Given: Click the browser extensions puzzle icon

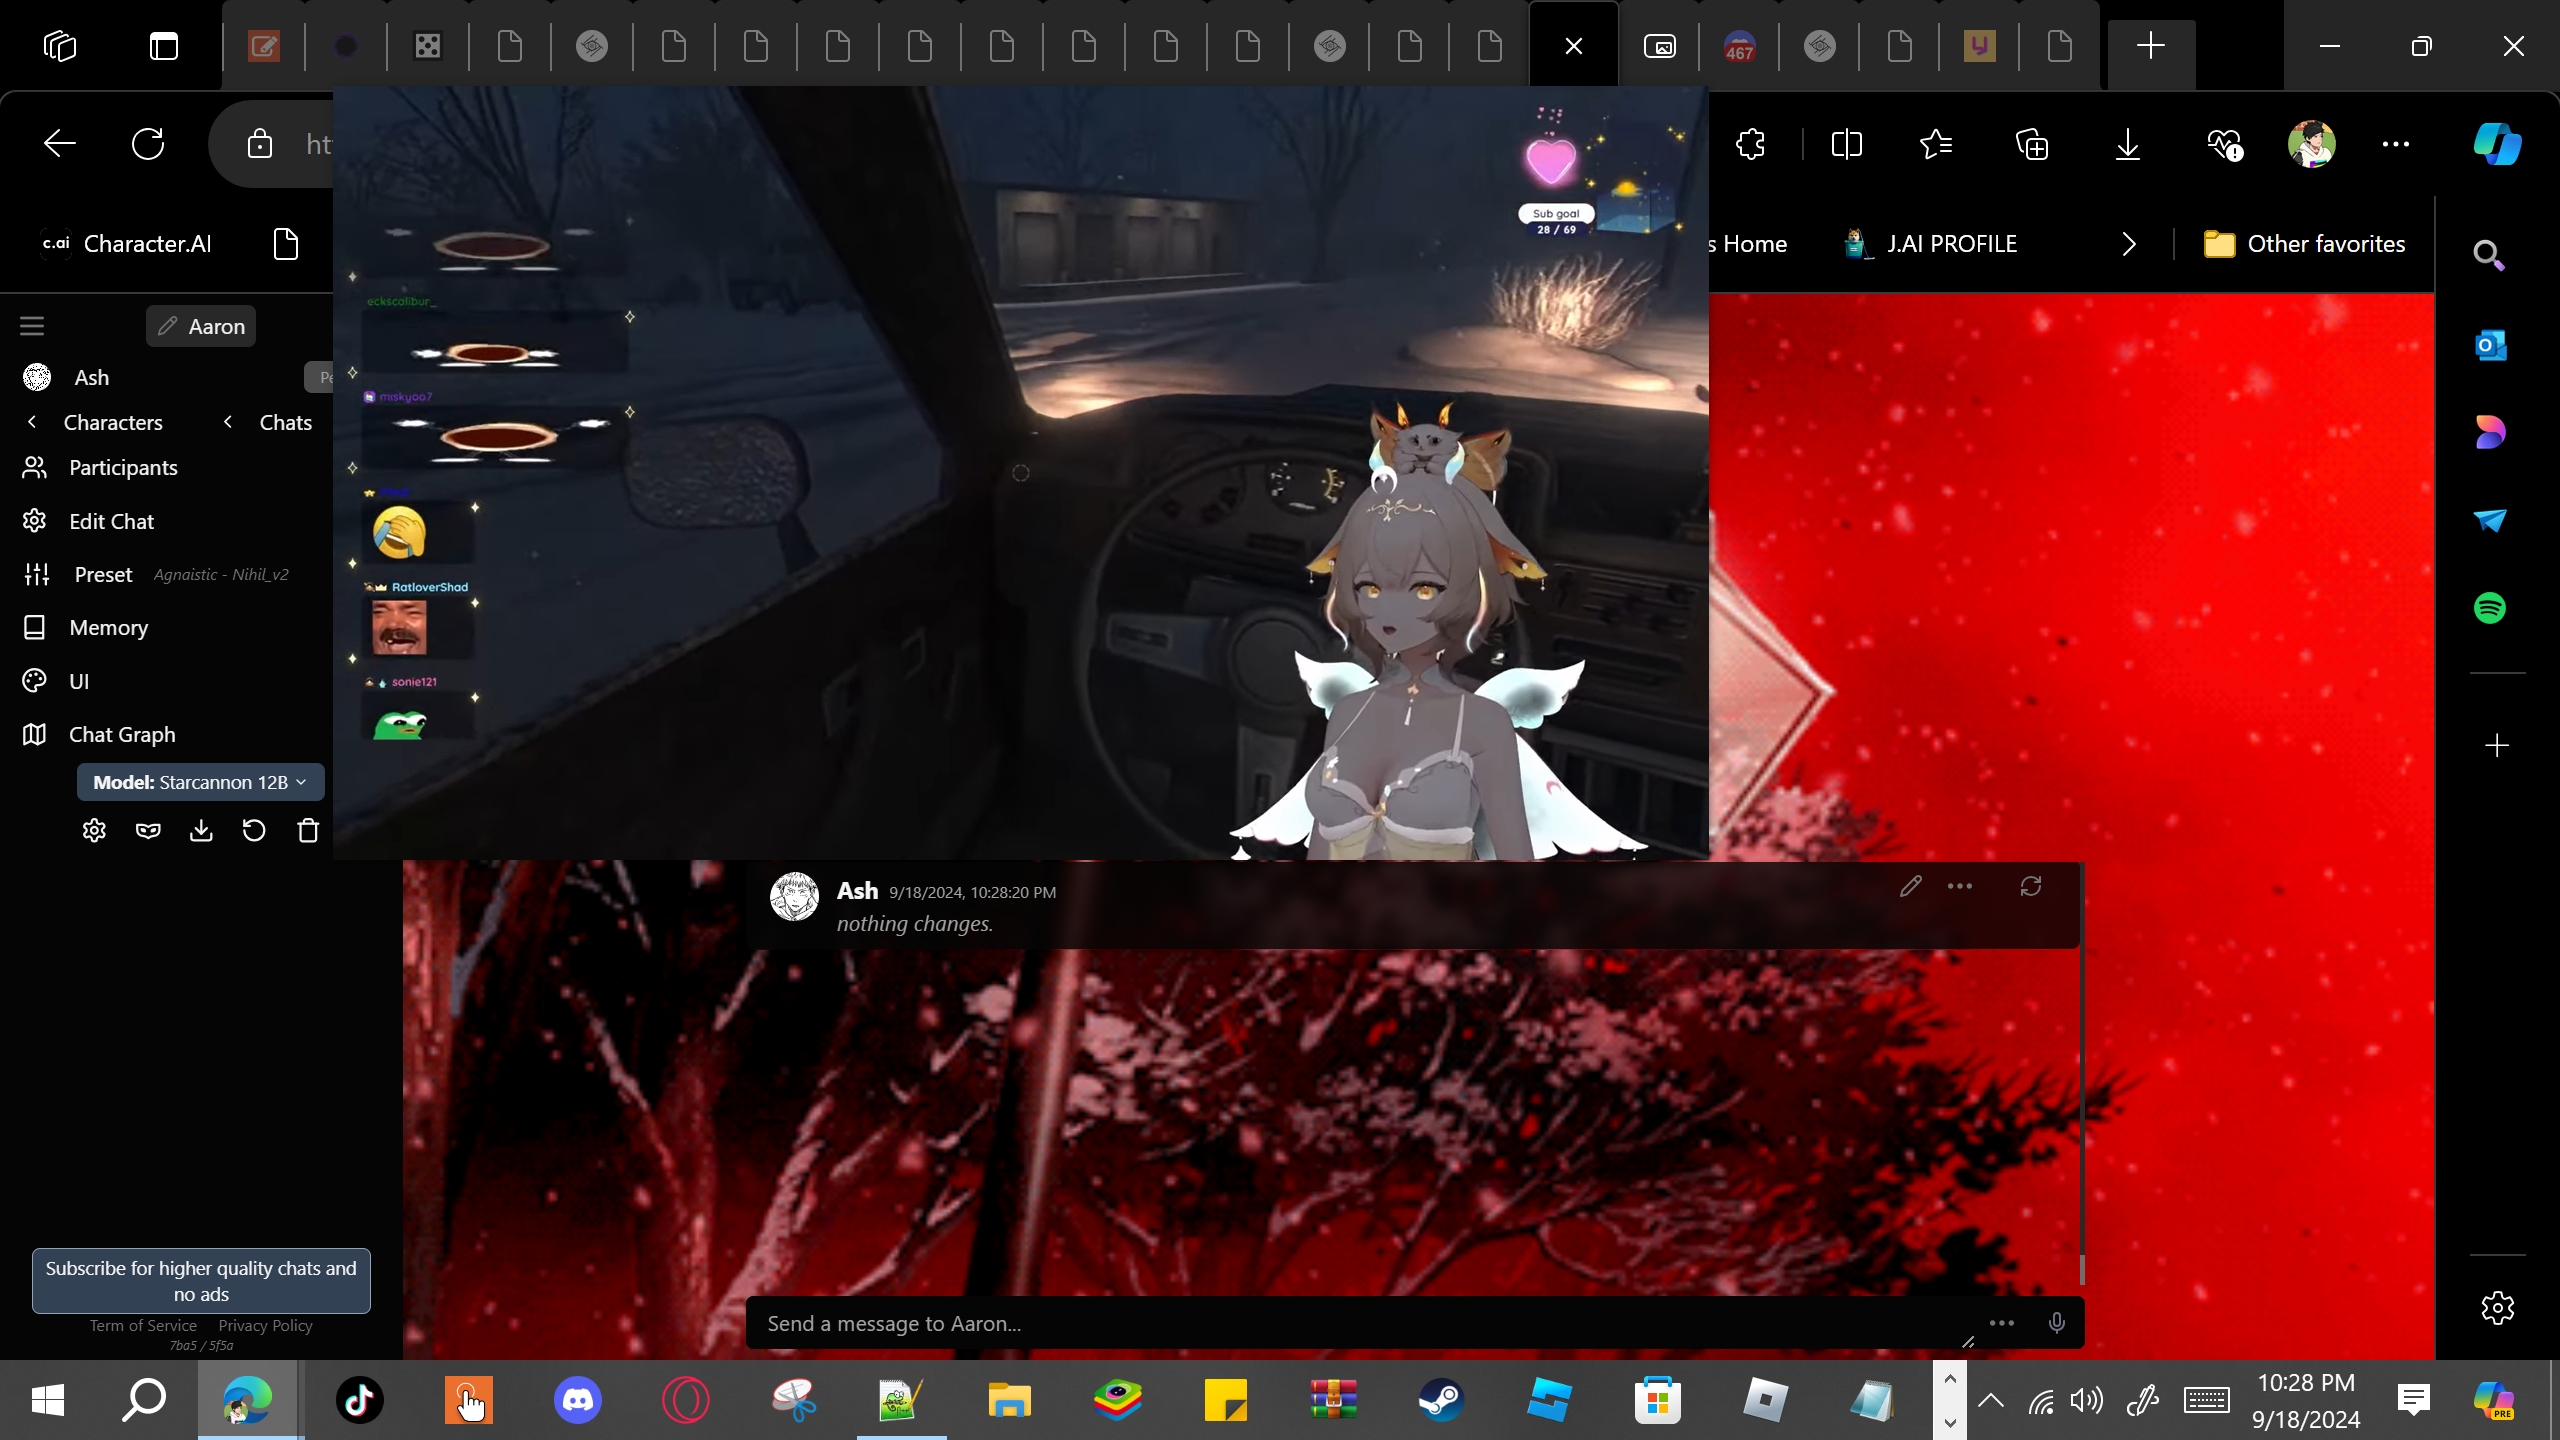Looking at the screenshot, I should tap(1751, 144).
